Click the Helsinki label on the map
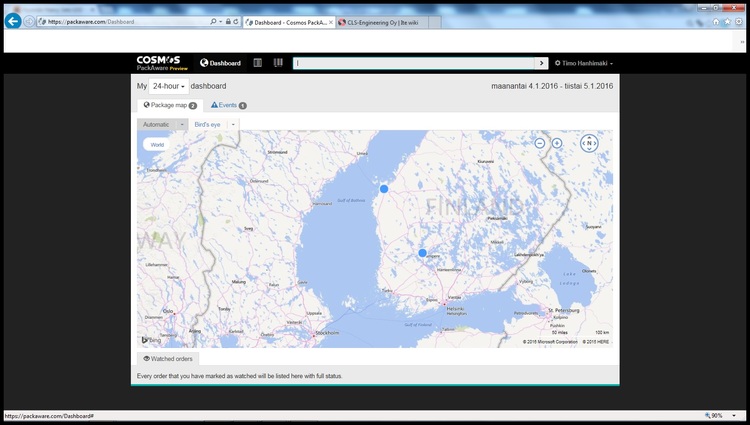Viewport: 750px width, 425px height. pos(455,309)
